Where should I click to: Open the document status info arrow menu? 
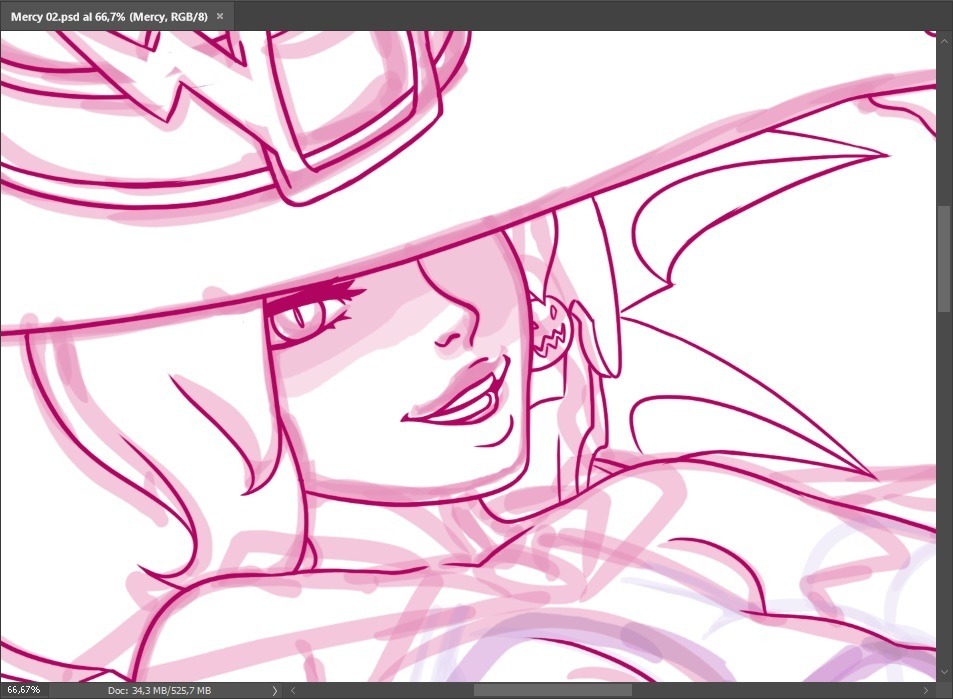pos(275,690)
